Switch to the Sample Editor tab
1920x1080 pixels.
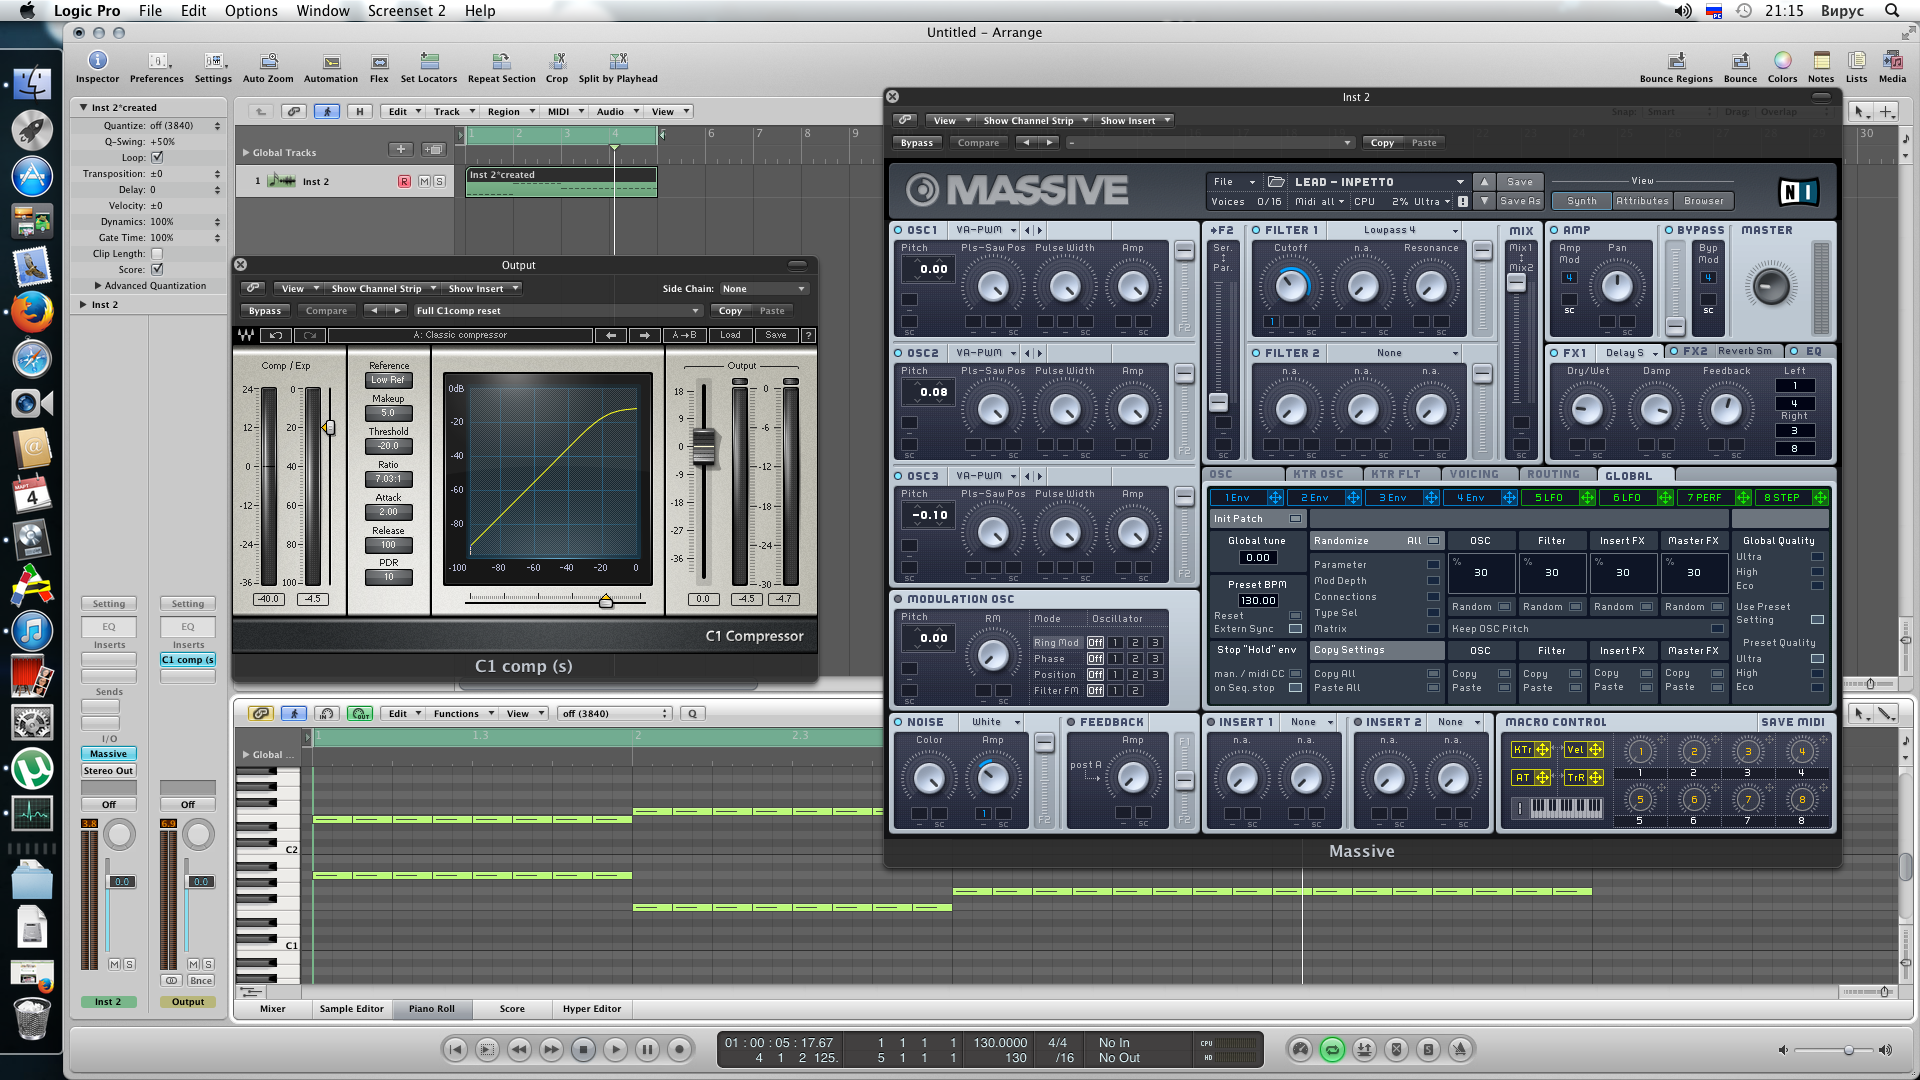pyautogui.click(x=351, y=1009)
